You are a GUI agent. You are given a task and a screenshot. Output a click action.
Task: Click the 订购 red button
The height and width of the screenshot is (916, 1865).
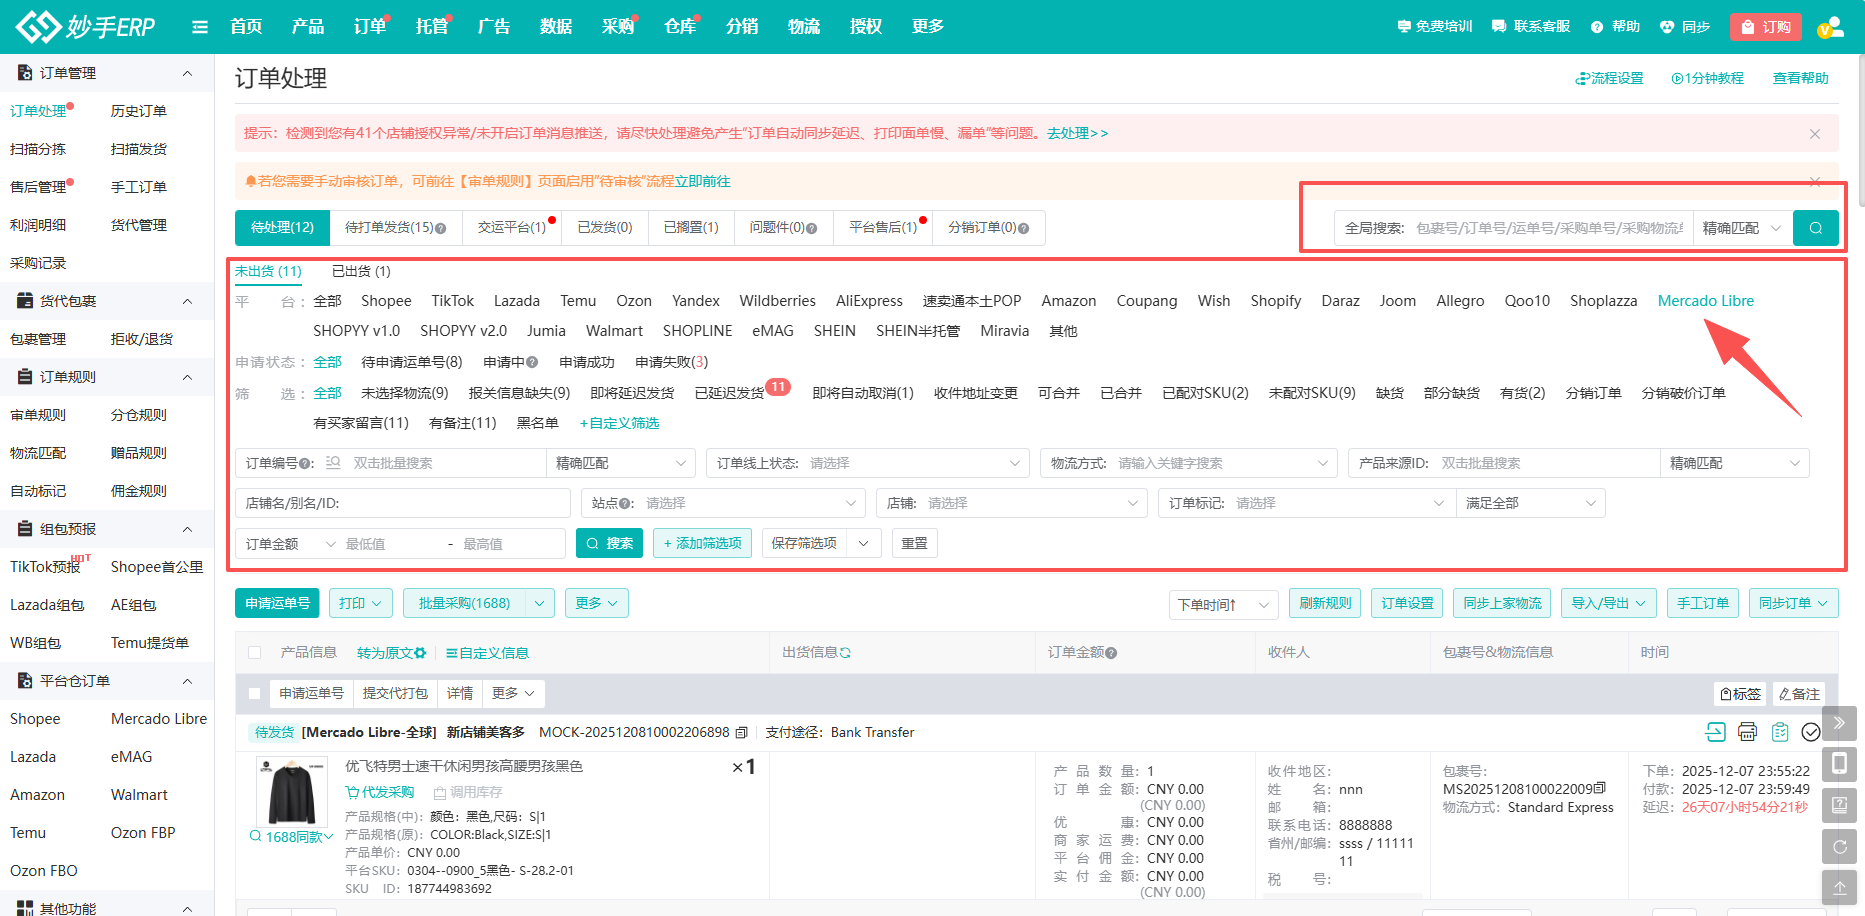pos(1765,27)
